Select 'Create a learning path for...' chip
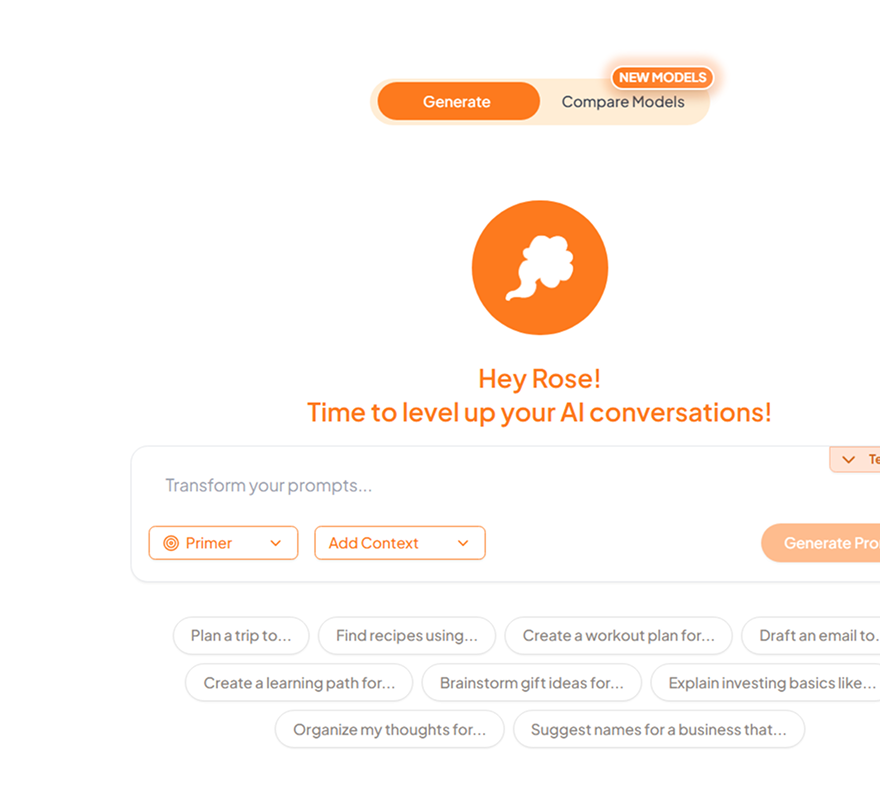Image resolution: width=880 pixels, height=811 pixels. (x=299, y=683)
